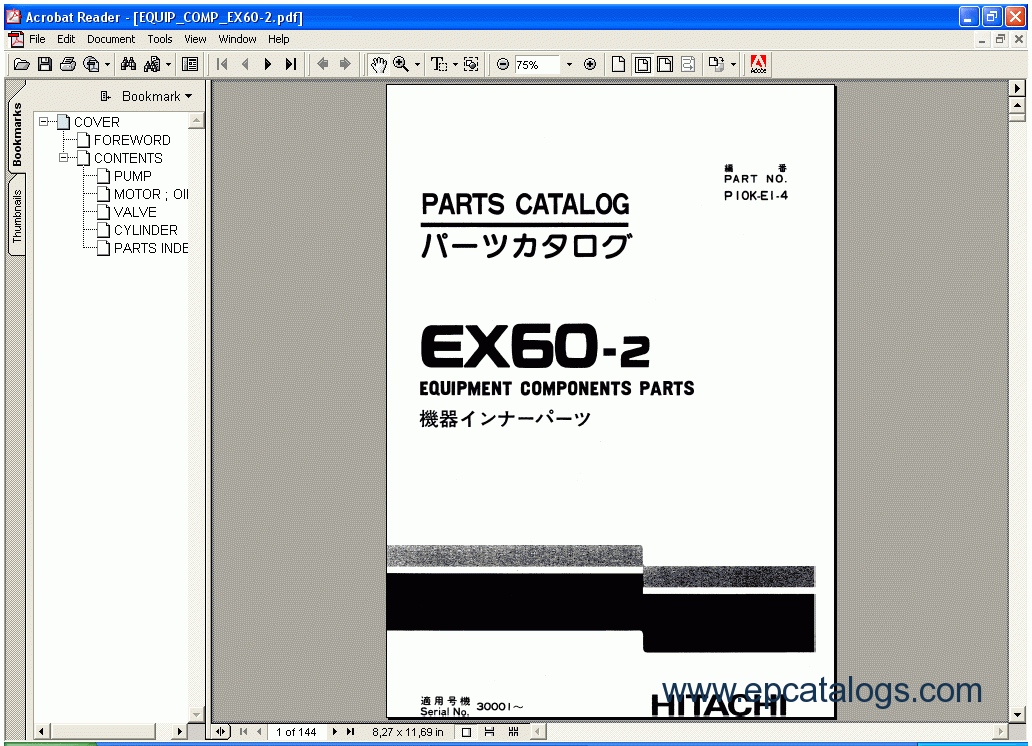Open the File menu

[x=37, y=40]
